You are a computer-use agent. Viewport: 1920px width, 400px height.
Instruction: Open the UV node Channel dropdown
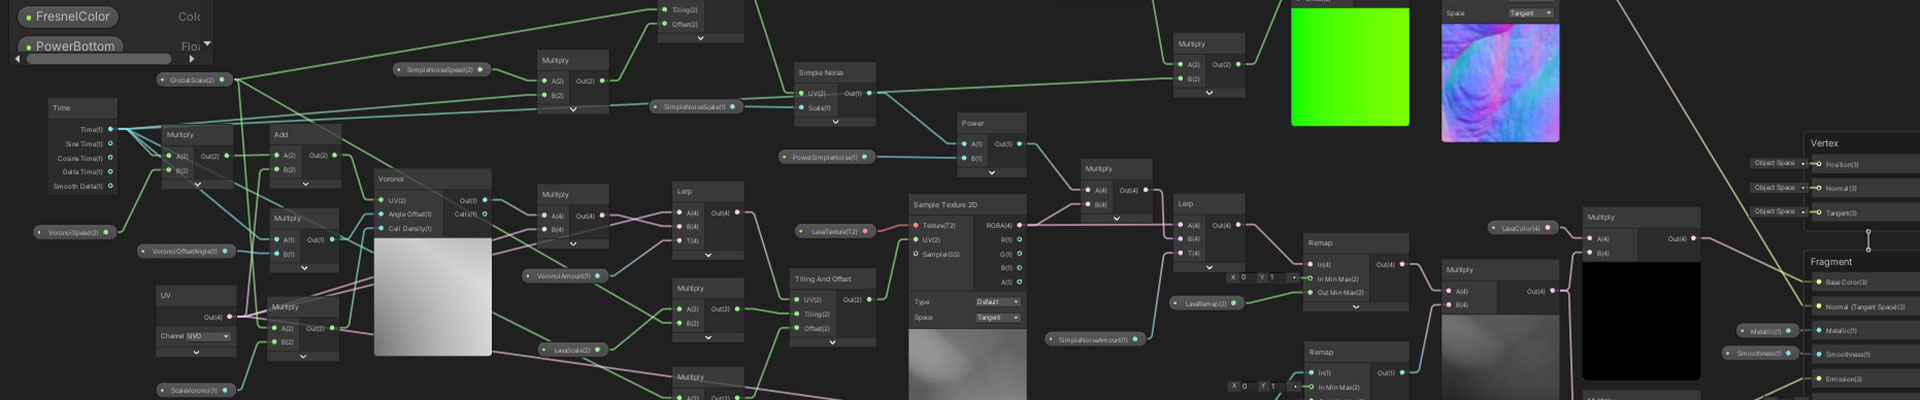[208, 336]
